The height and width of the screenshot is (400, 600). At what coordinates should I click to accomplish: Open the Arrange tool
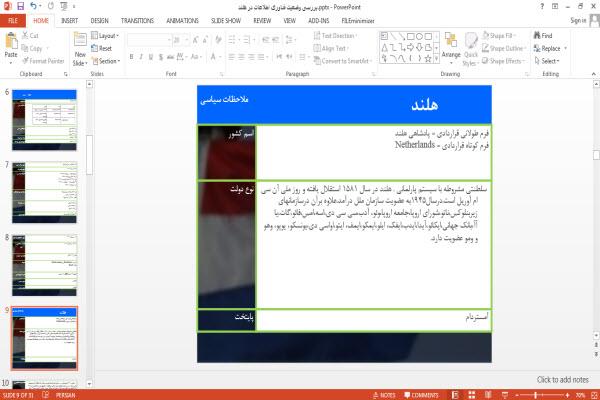point(451,47)
